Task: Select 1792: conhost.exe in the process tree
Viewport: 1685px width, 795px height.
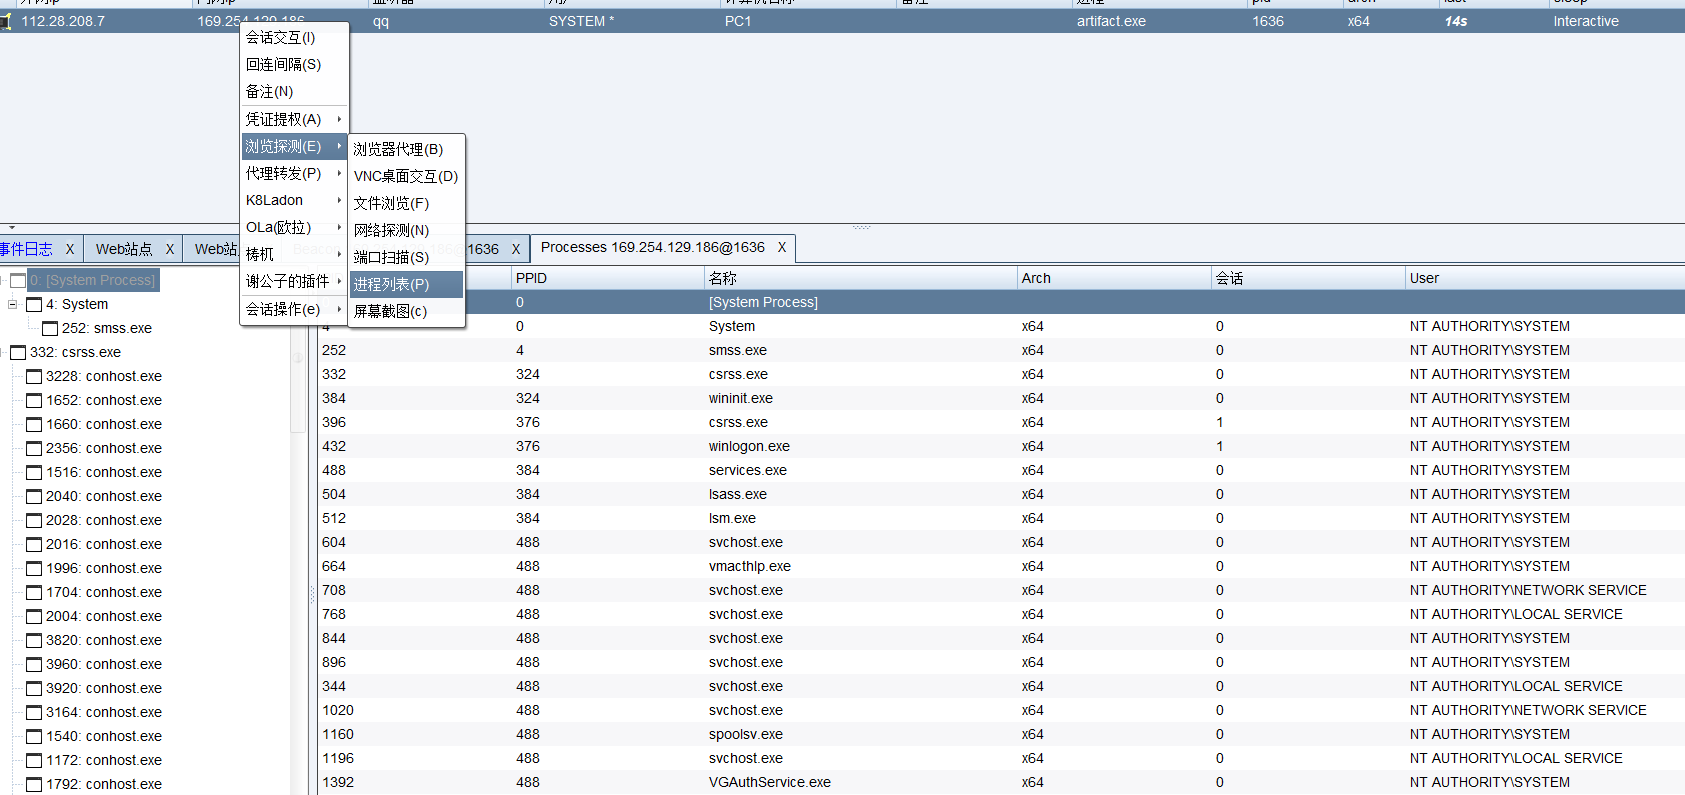Action: pos(104,784)
